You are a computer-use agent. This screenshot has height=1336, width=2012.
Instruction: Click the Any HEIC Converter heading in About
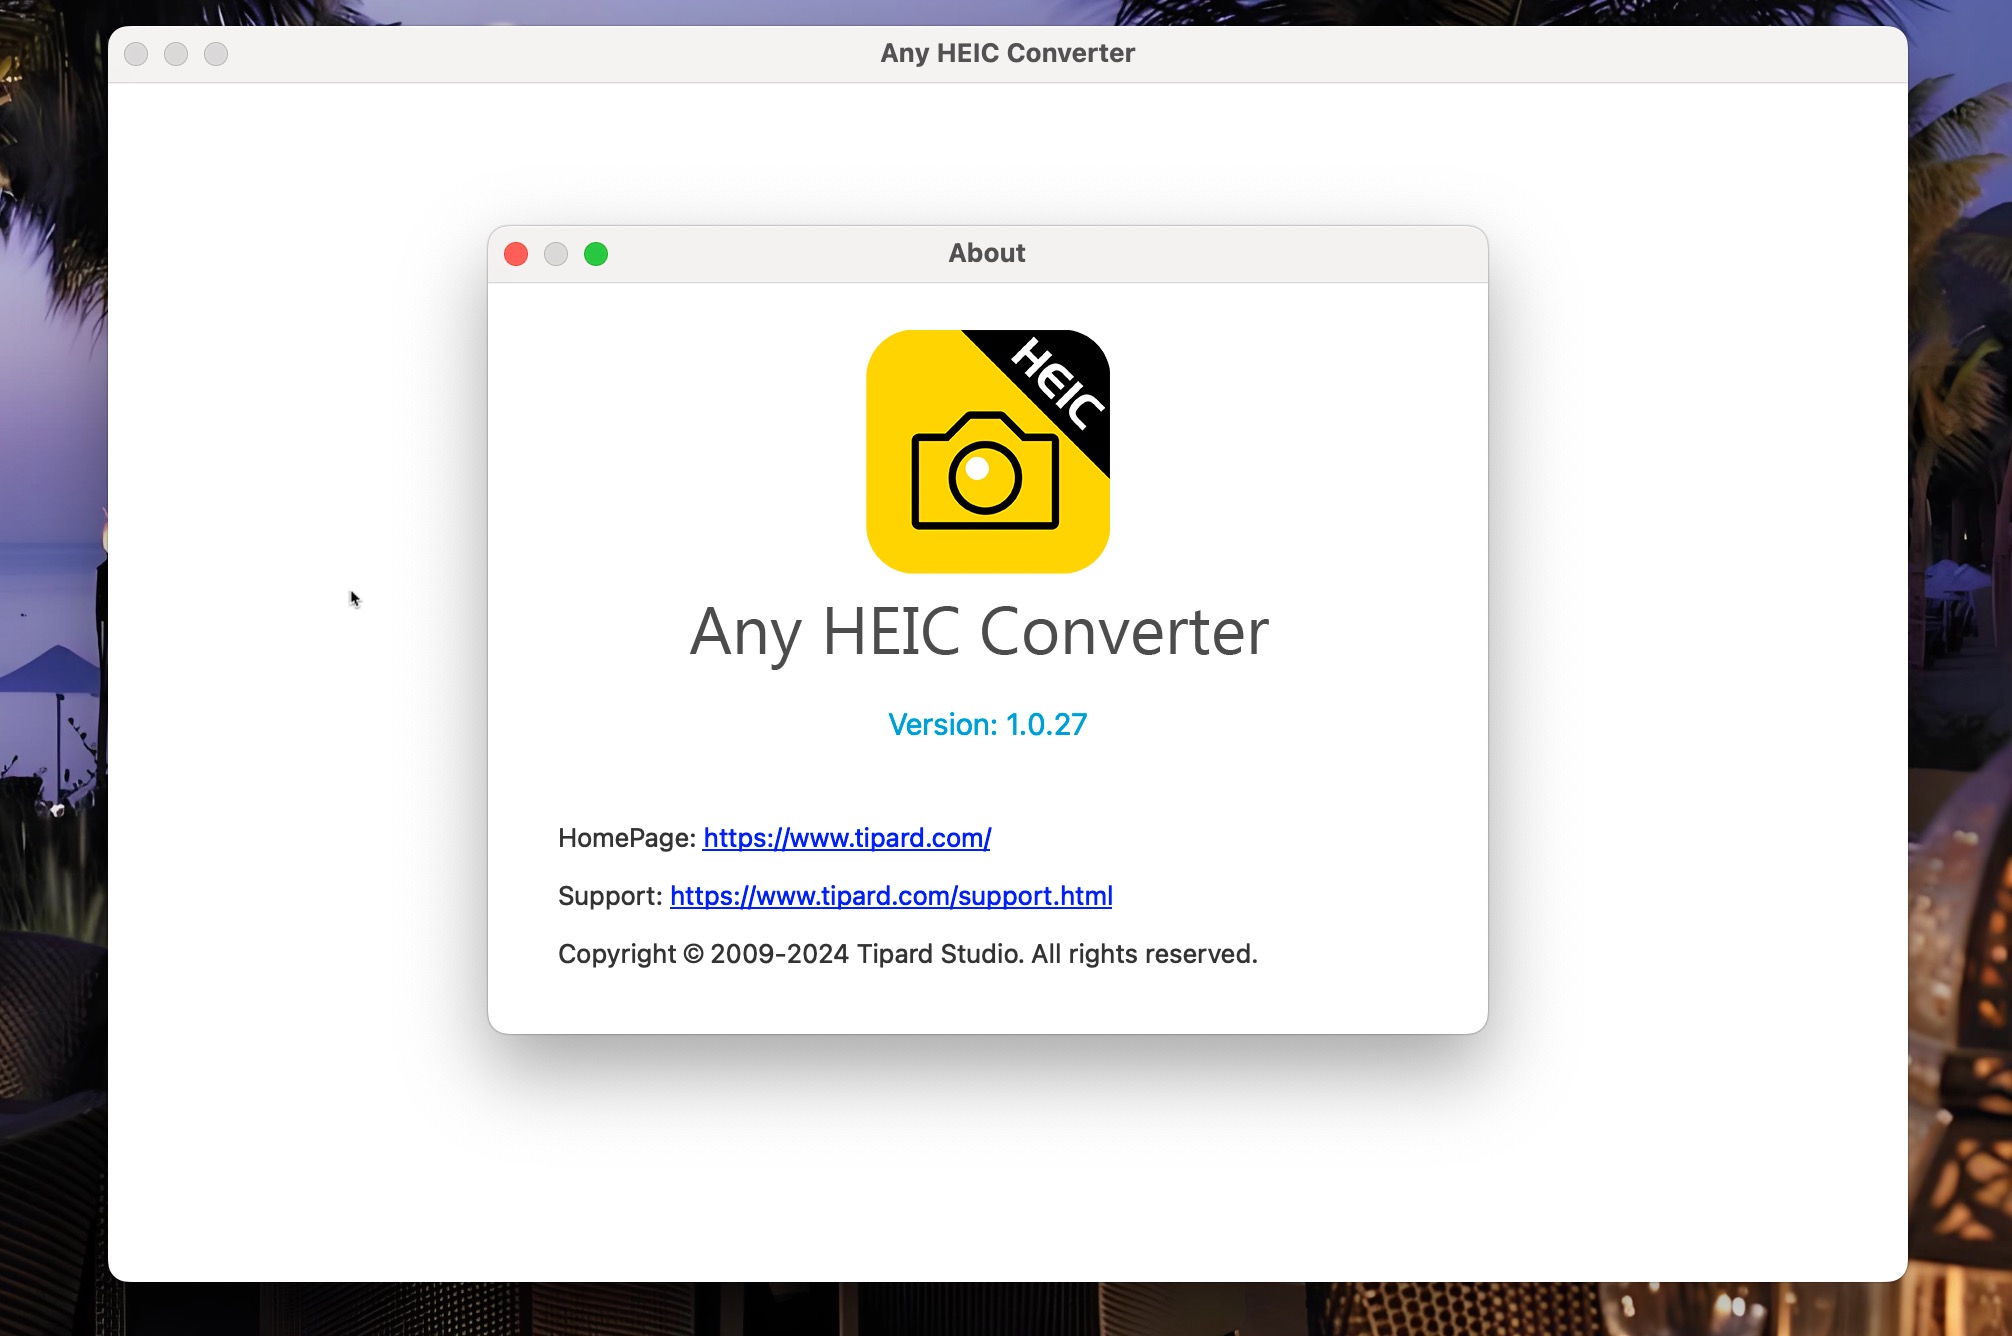click(x=979, y=632)
